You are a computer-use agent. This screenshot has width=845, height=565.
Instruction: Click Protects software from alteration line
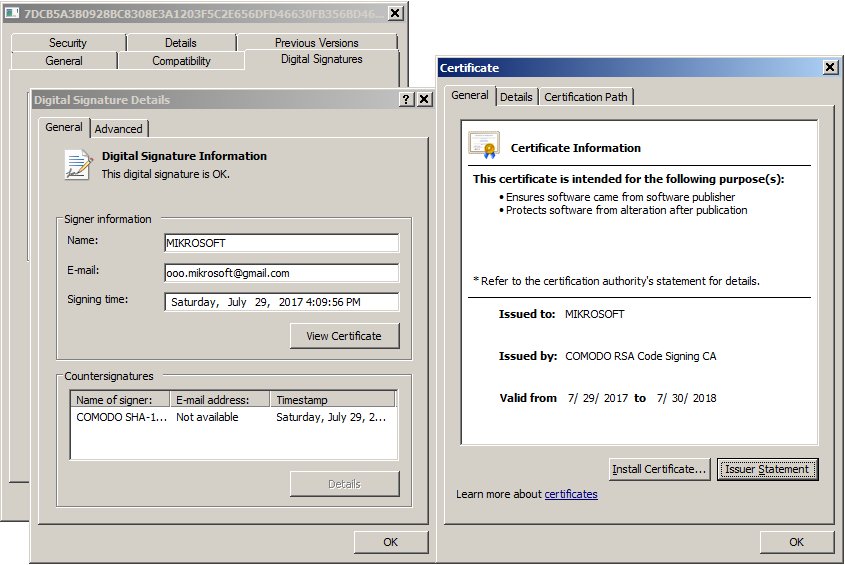(x=626, y=210)
